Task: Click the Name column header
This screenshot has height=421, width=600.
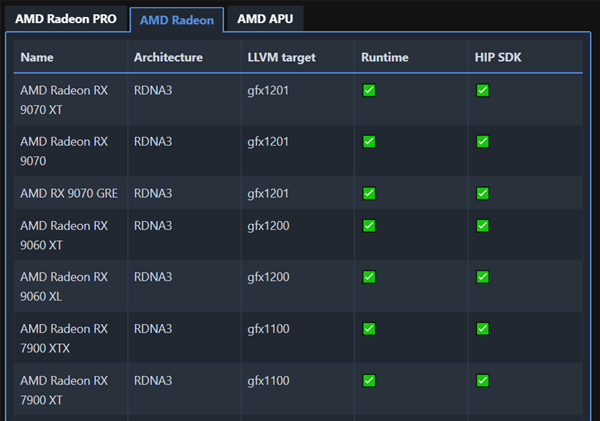Action: pyautogui.click(x=37, y=58)
